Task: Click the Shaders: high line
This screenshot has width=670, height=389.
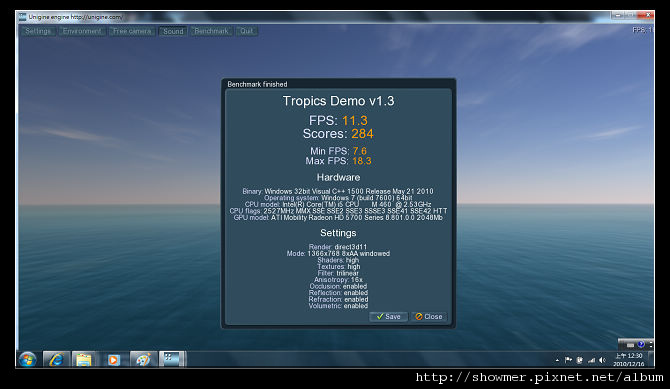Action: 338,260
